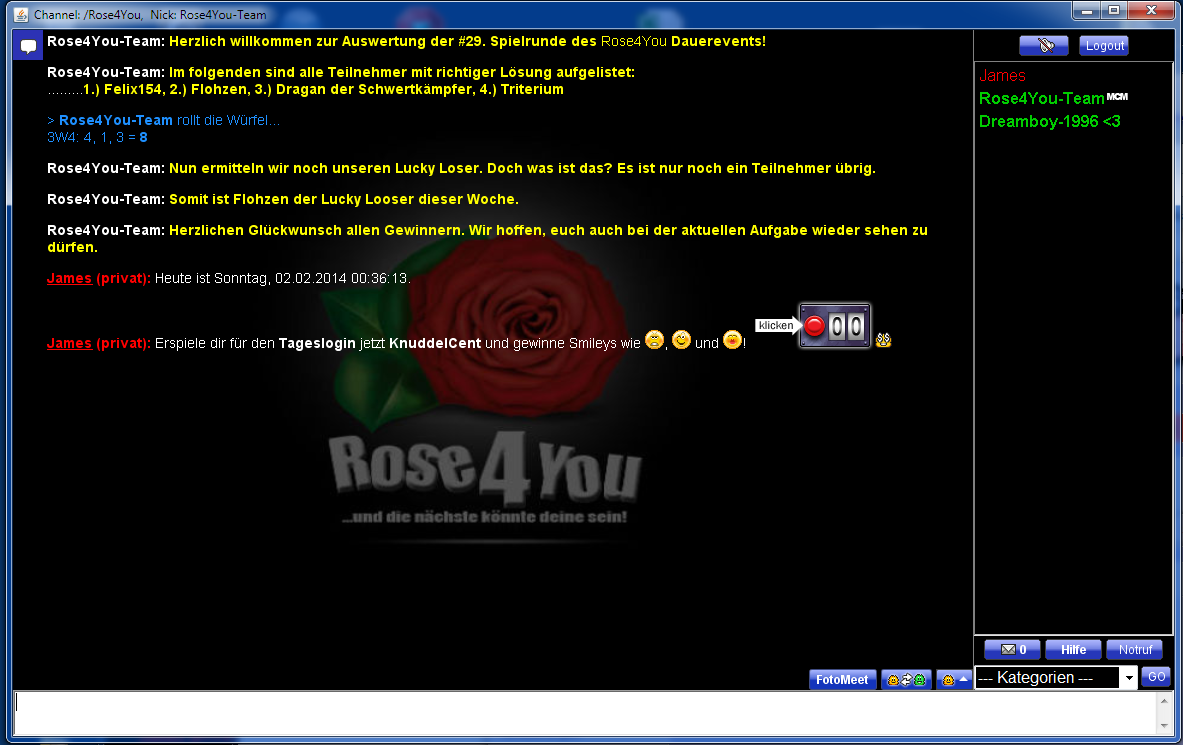
Task: Click the dropdown arrow of the Kategorien box
Action: pos(1129,678)
